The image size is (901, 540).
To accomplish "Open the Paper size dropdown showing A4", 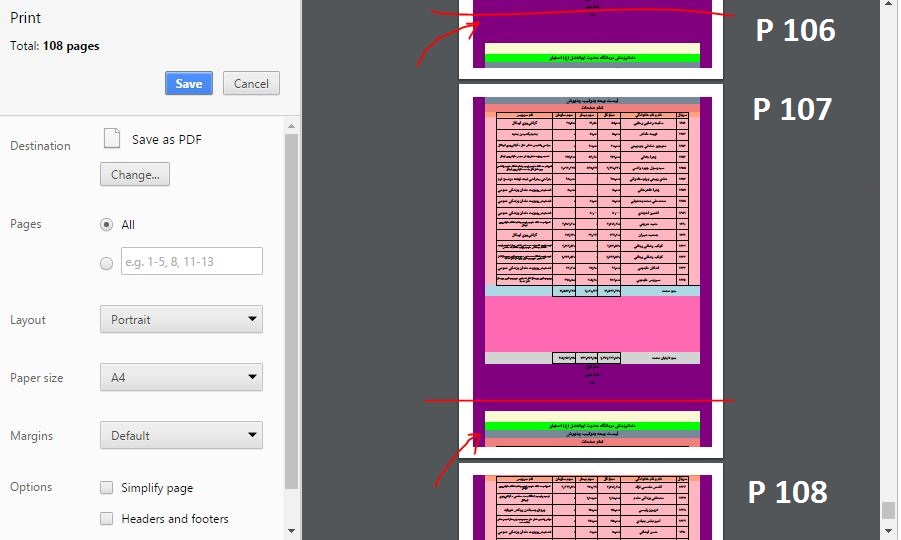I will click(181, 377).
